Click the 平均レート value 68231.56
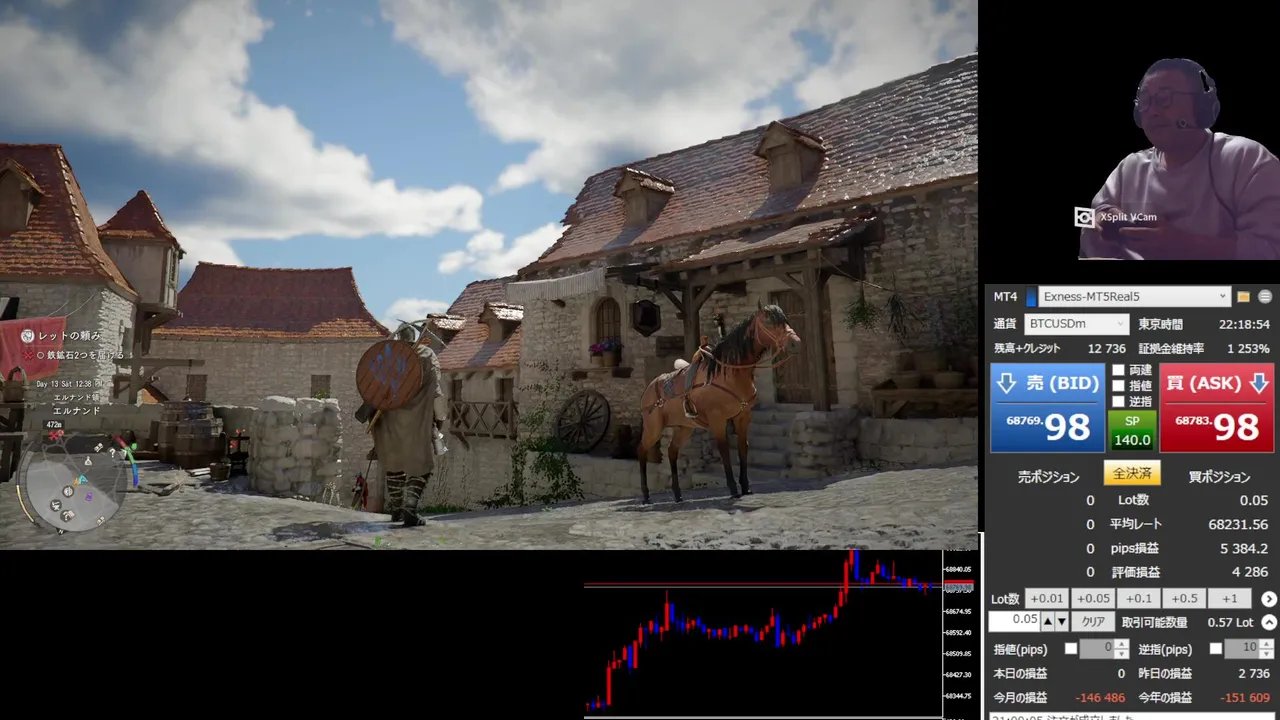This screenshot has height=720, width=1280. pos(1238,525)
